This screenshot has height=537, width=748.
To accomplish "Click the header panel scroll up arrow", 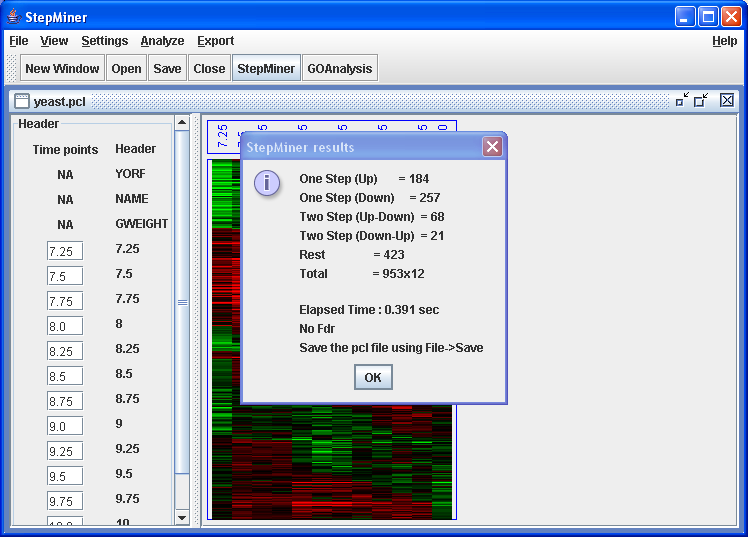I will [x=182, y=123].
